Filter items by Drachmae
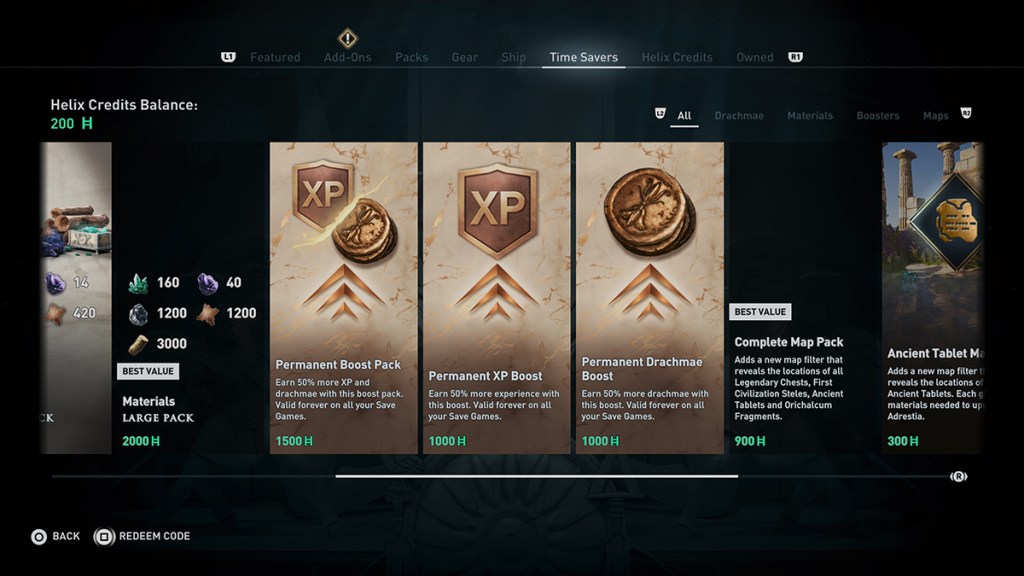This screenshot has height=576, width=1024. [x=739, y=116]
